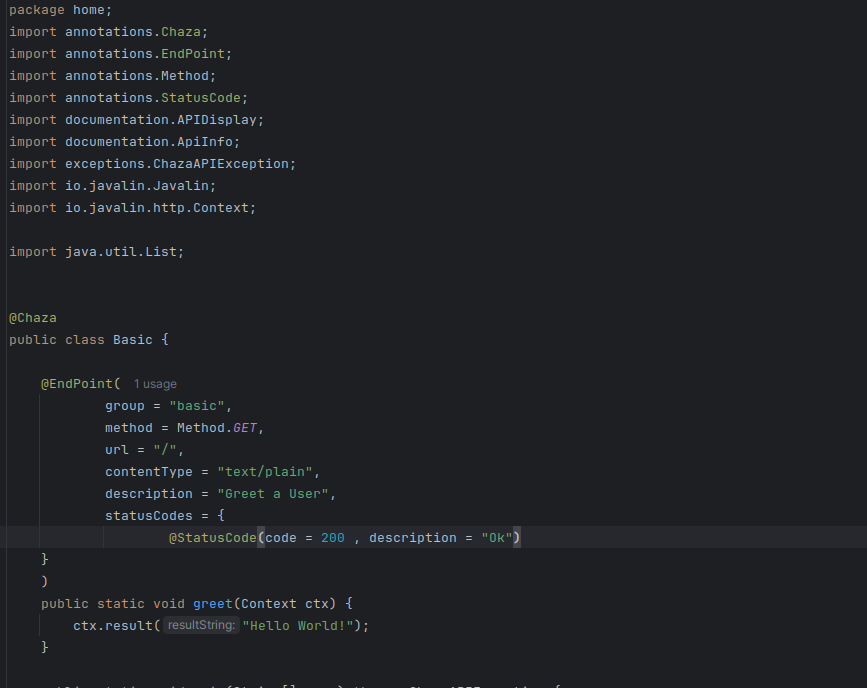Click the "Greet a User" description string
Viewport: 867px width, 688px height.
pos(276,494)
